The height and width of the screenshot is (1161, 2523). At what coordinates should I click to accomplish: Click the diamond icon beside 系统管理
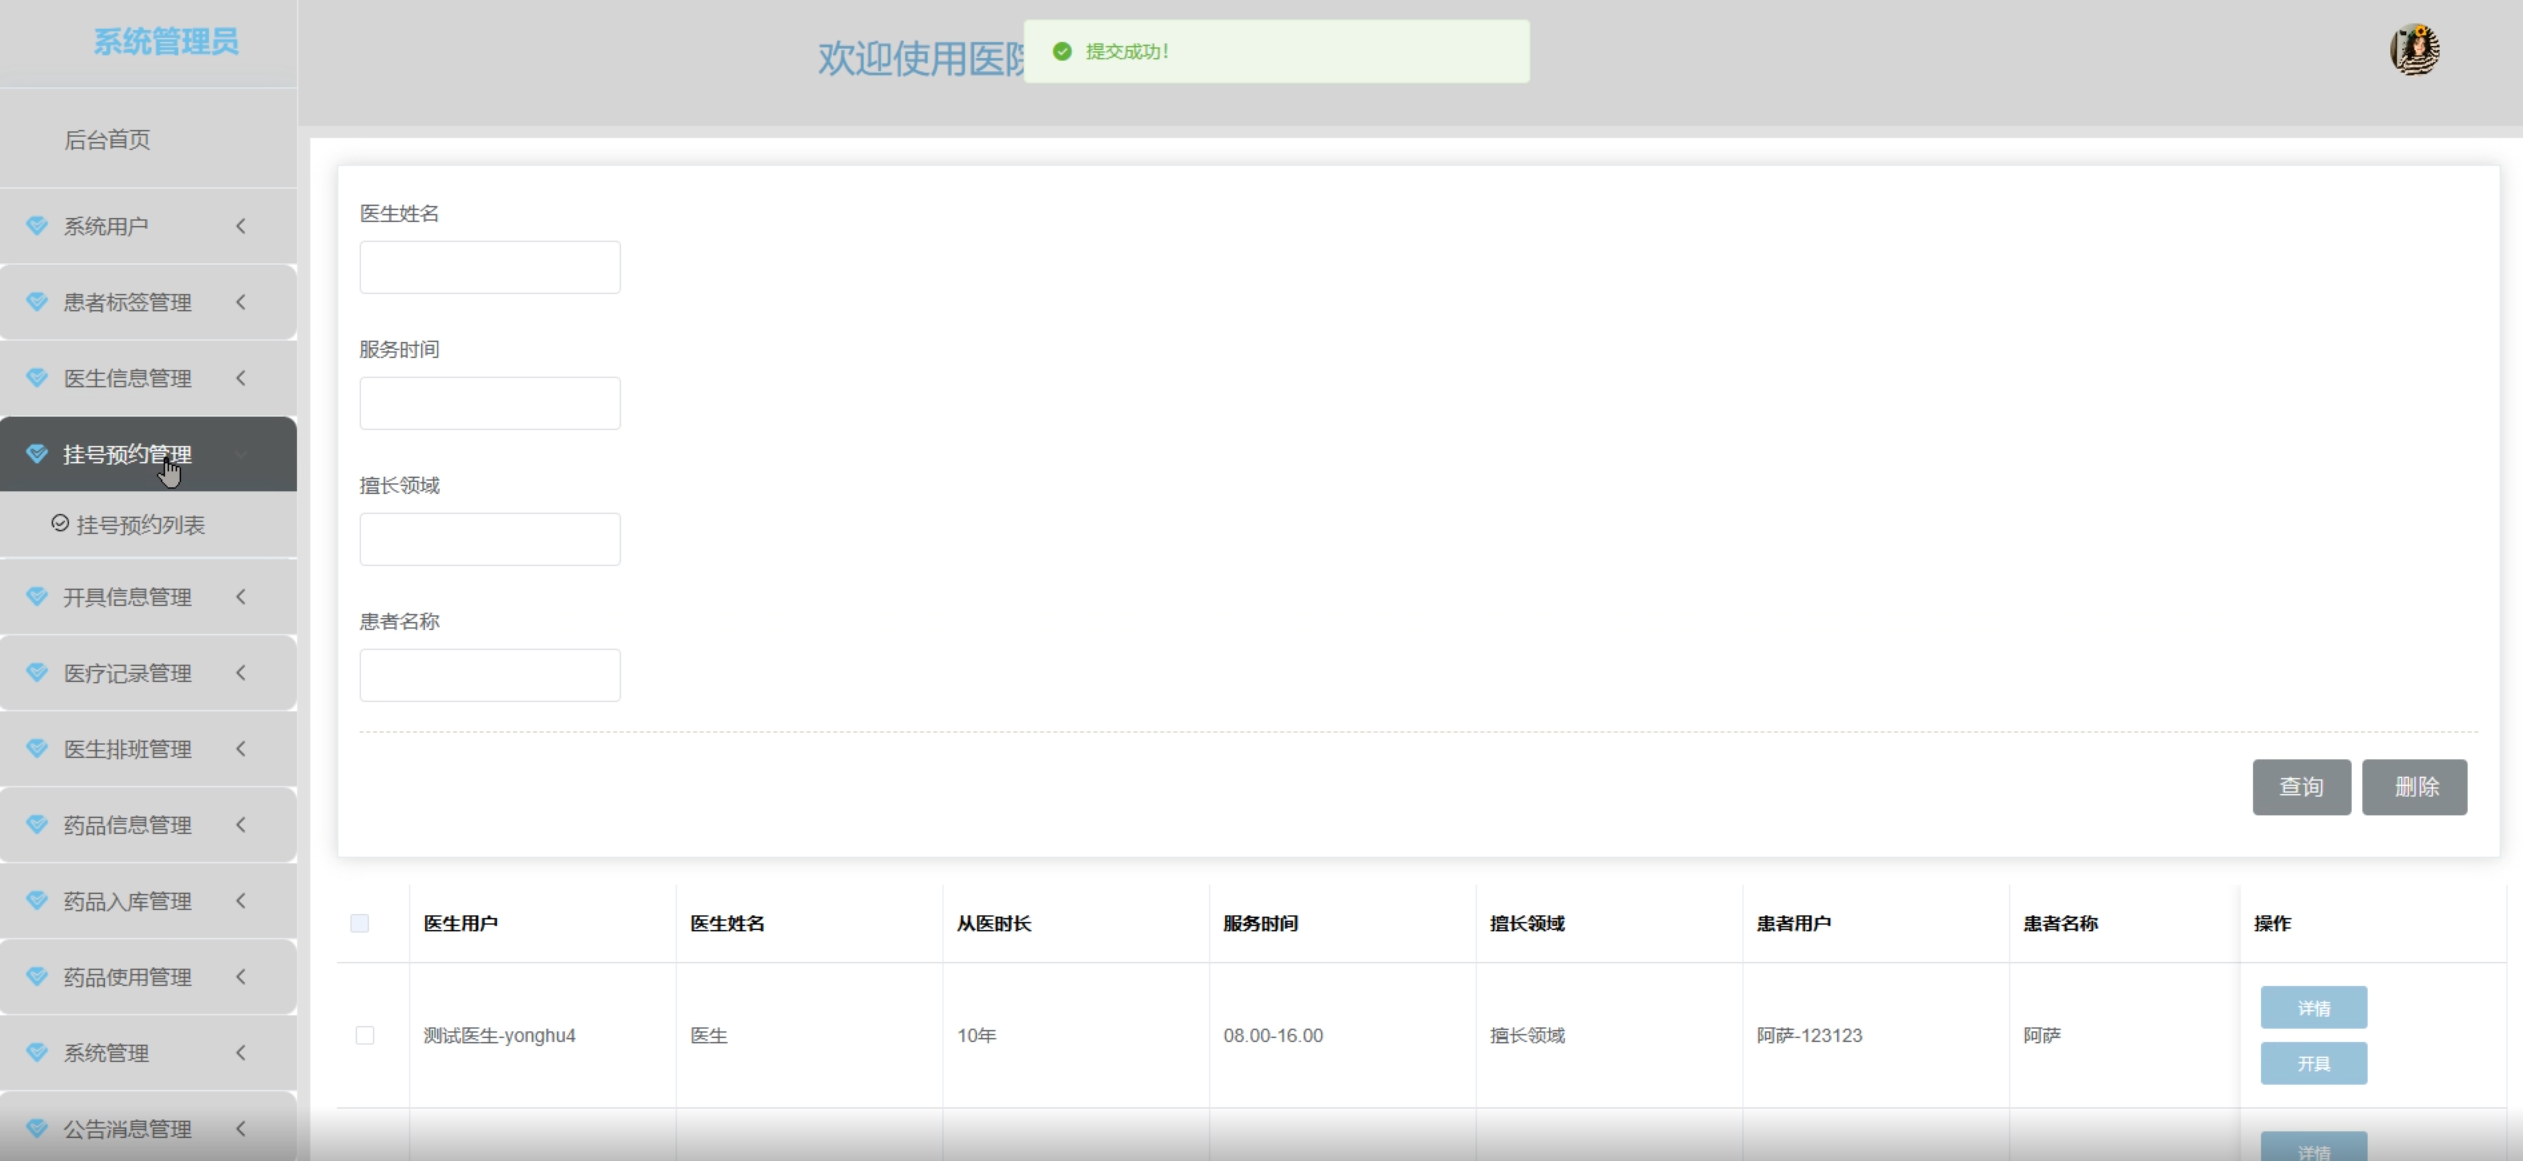37,1053
